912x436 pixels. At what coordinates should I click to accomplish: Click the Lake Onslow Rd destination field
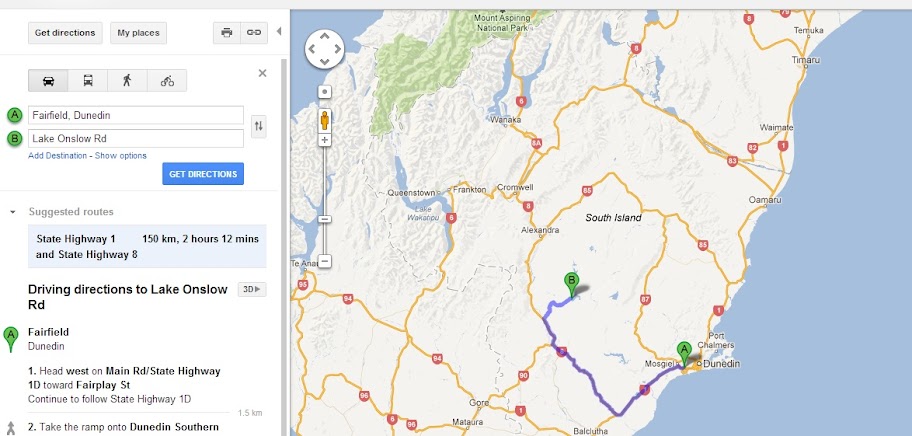point(136,138)
